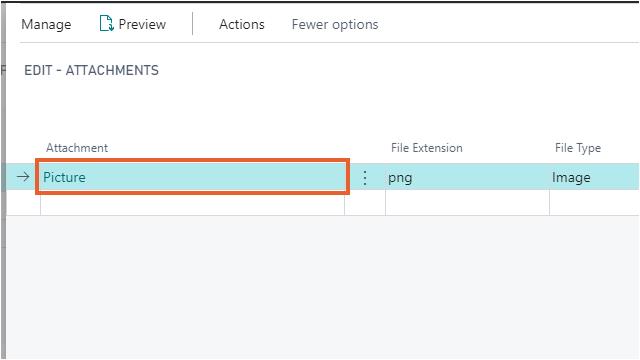Click the empty File Extension cell below png
Viewport: 640px width, 360px height.
(467, 203)
